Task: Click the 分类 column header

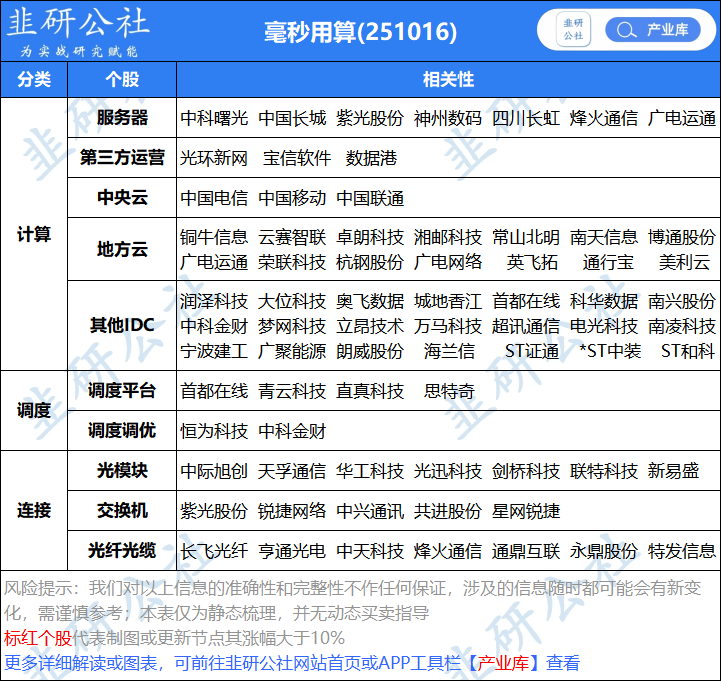Action: point(34,79)
